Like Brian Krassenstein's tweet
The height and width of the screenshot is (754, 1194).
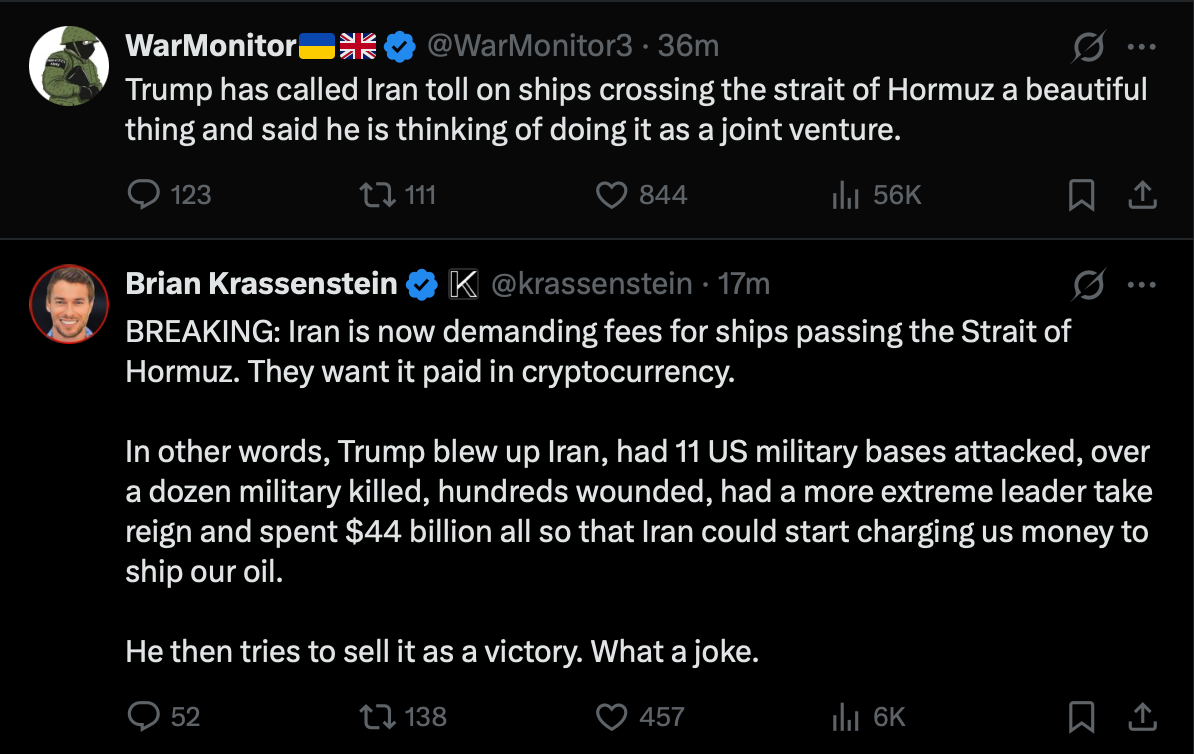pos(611,716)
